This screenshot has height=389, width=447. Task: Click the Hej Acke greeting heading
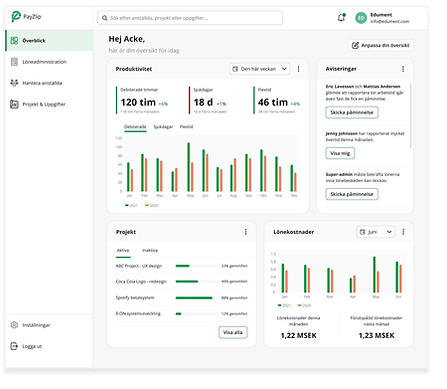[127, 39]
